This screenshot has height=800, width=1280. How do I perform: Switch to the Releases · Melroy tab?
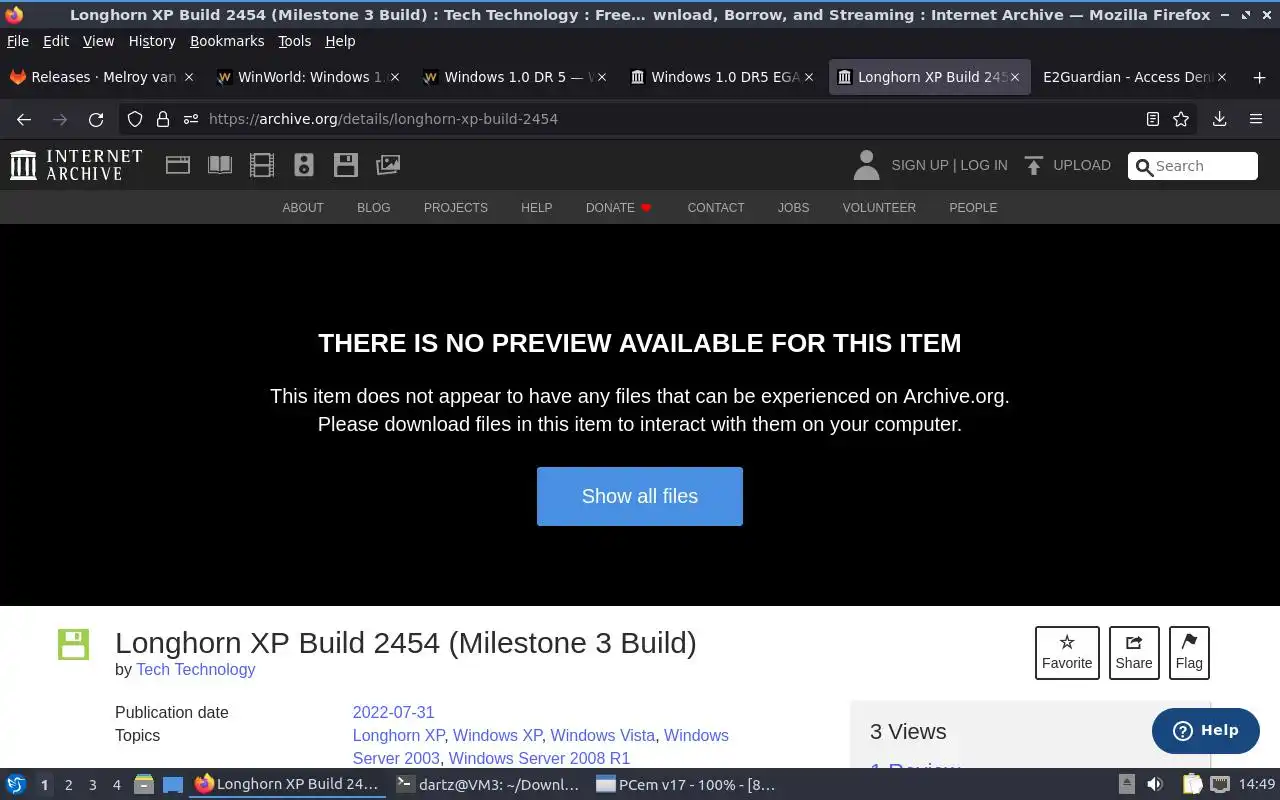coord(100,77)
